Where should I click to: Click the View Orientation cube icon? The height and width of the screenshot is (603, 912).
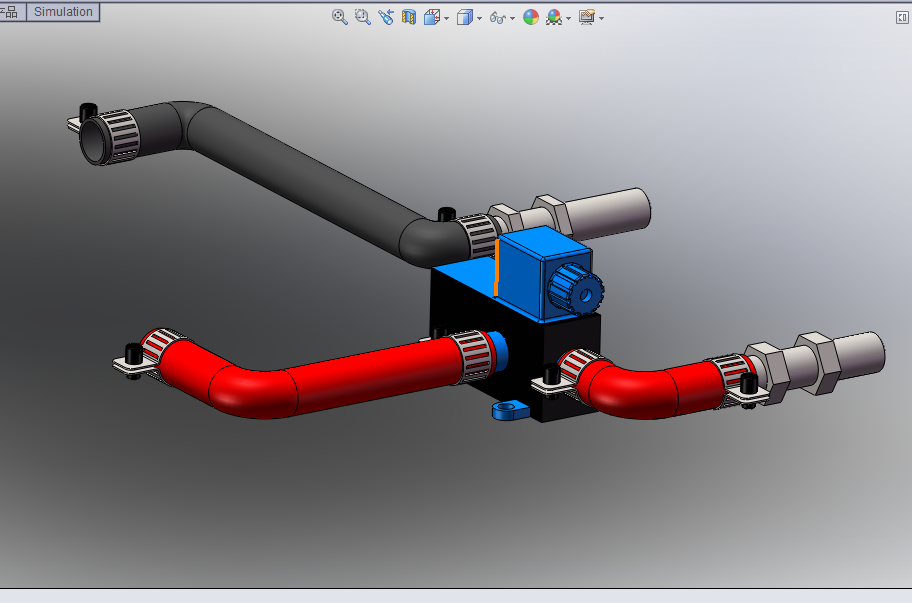[x=432, y=17]
